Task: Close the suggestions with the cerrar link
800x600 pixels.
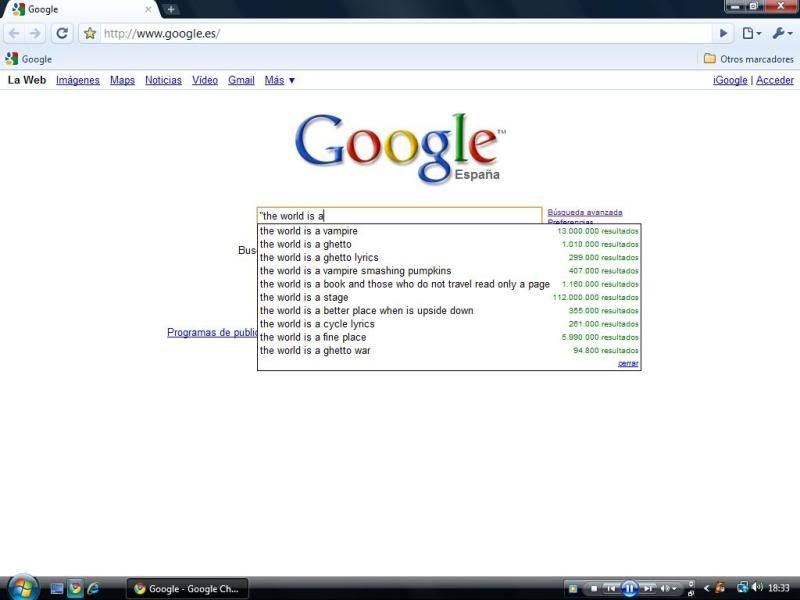Action: 628,363
